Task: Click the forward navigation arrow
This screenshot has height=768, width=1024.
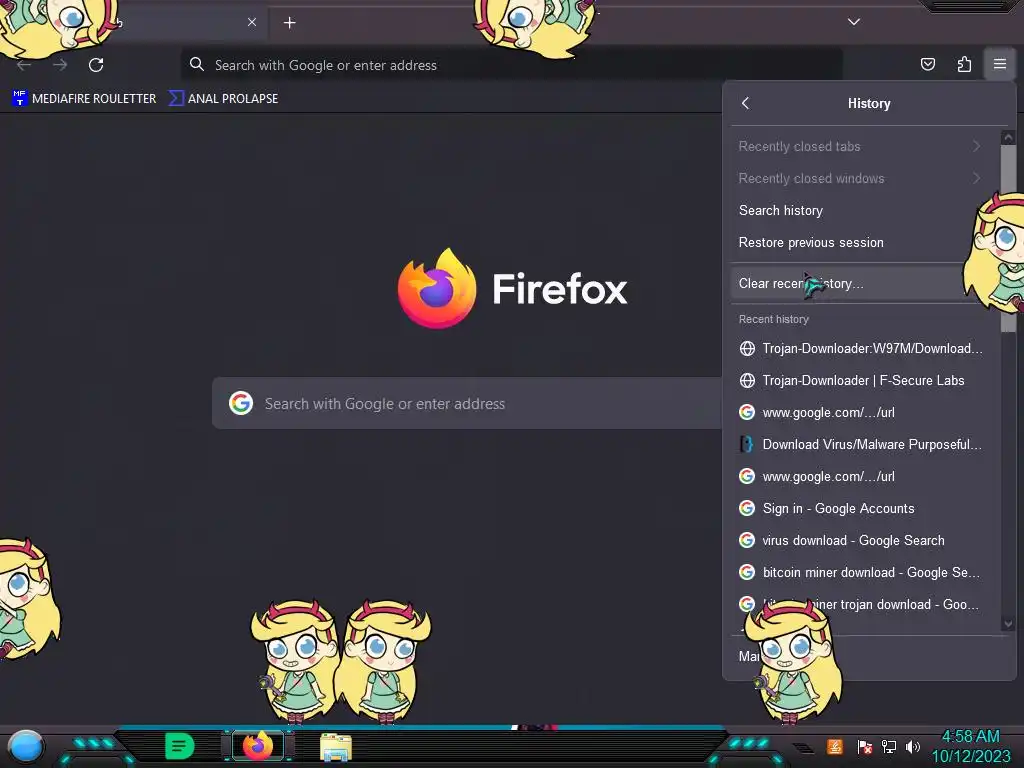Action: 60,65
